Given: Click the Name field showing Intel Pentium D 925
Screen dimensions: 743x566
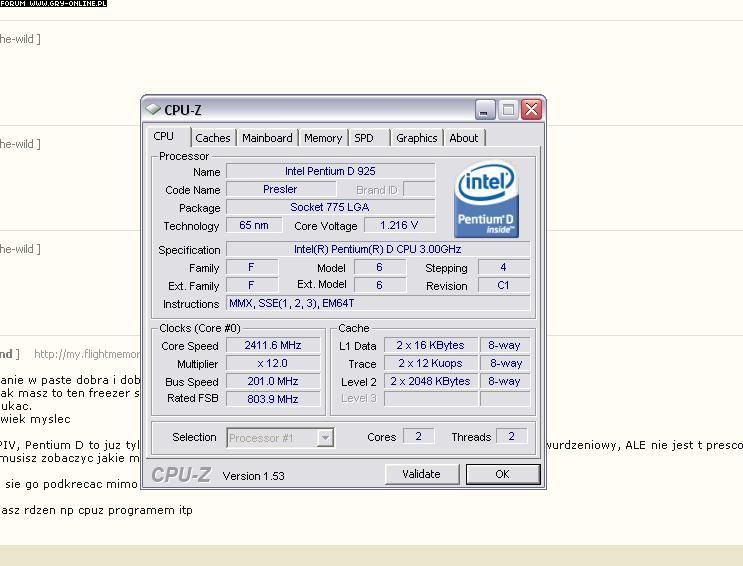Looking at the screenshot, I should point(330,172).
